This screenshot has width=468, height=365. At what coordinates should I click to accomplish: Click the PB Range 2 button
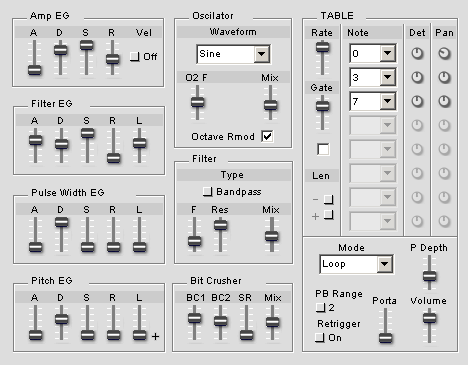click(x=321, y=307)
